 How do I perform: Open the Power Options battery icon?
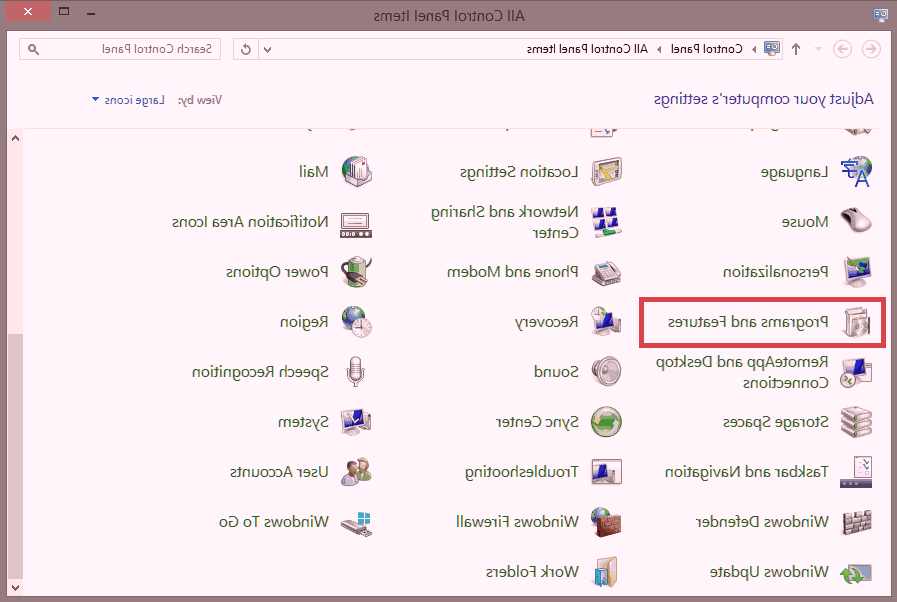coord(356,271)
